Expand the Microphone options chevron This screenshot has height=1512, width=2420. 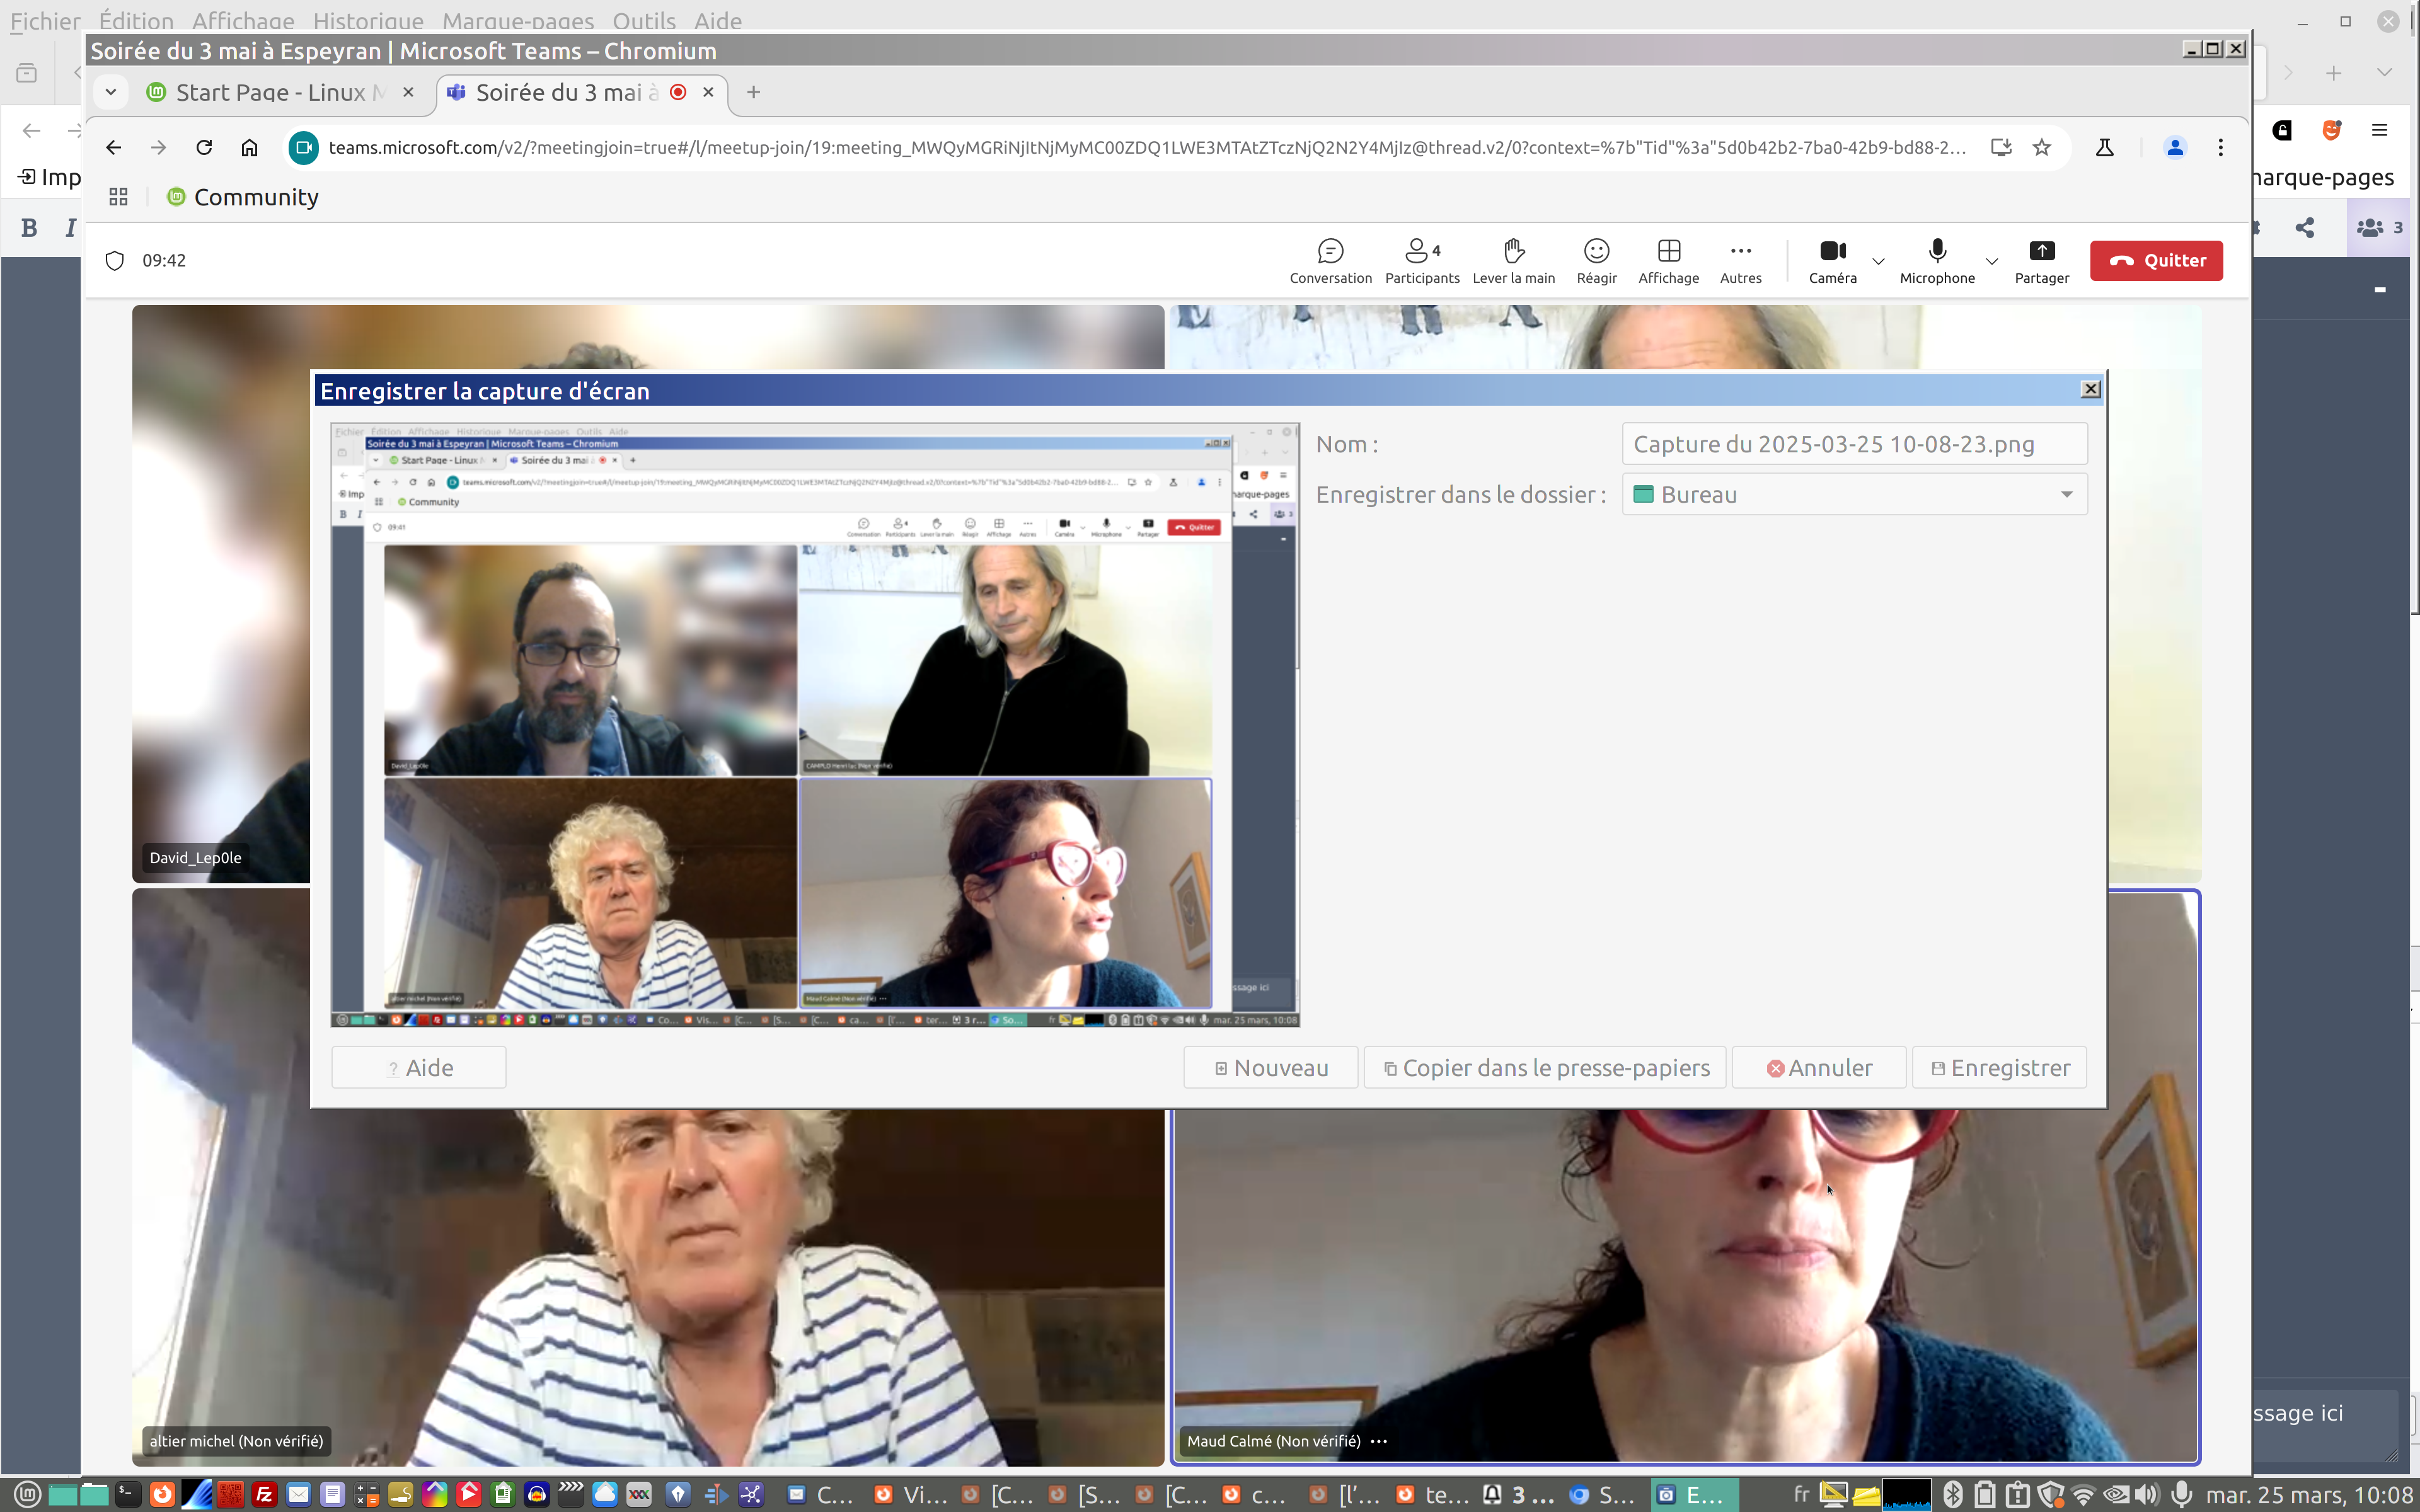[1991, 262]
